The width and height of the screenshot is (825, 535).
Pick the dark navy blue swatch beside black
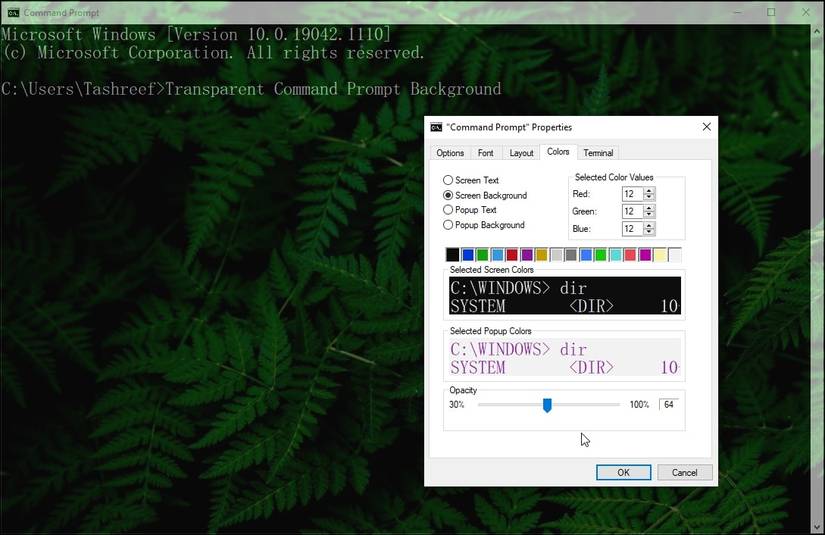click(x=467, y=255)
